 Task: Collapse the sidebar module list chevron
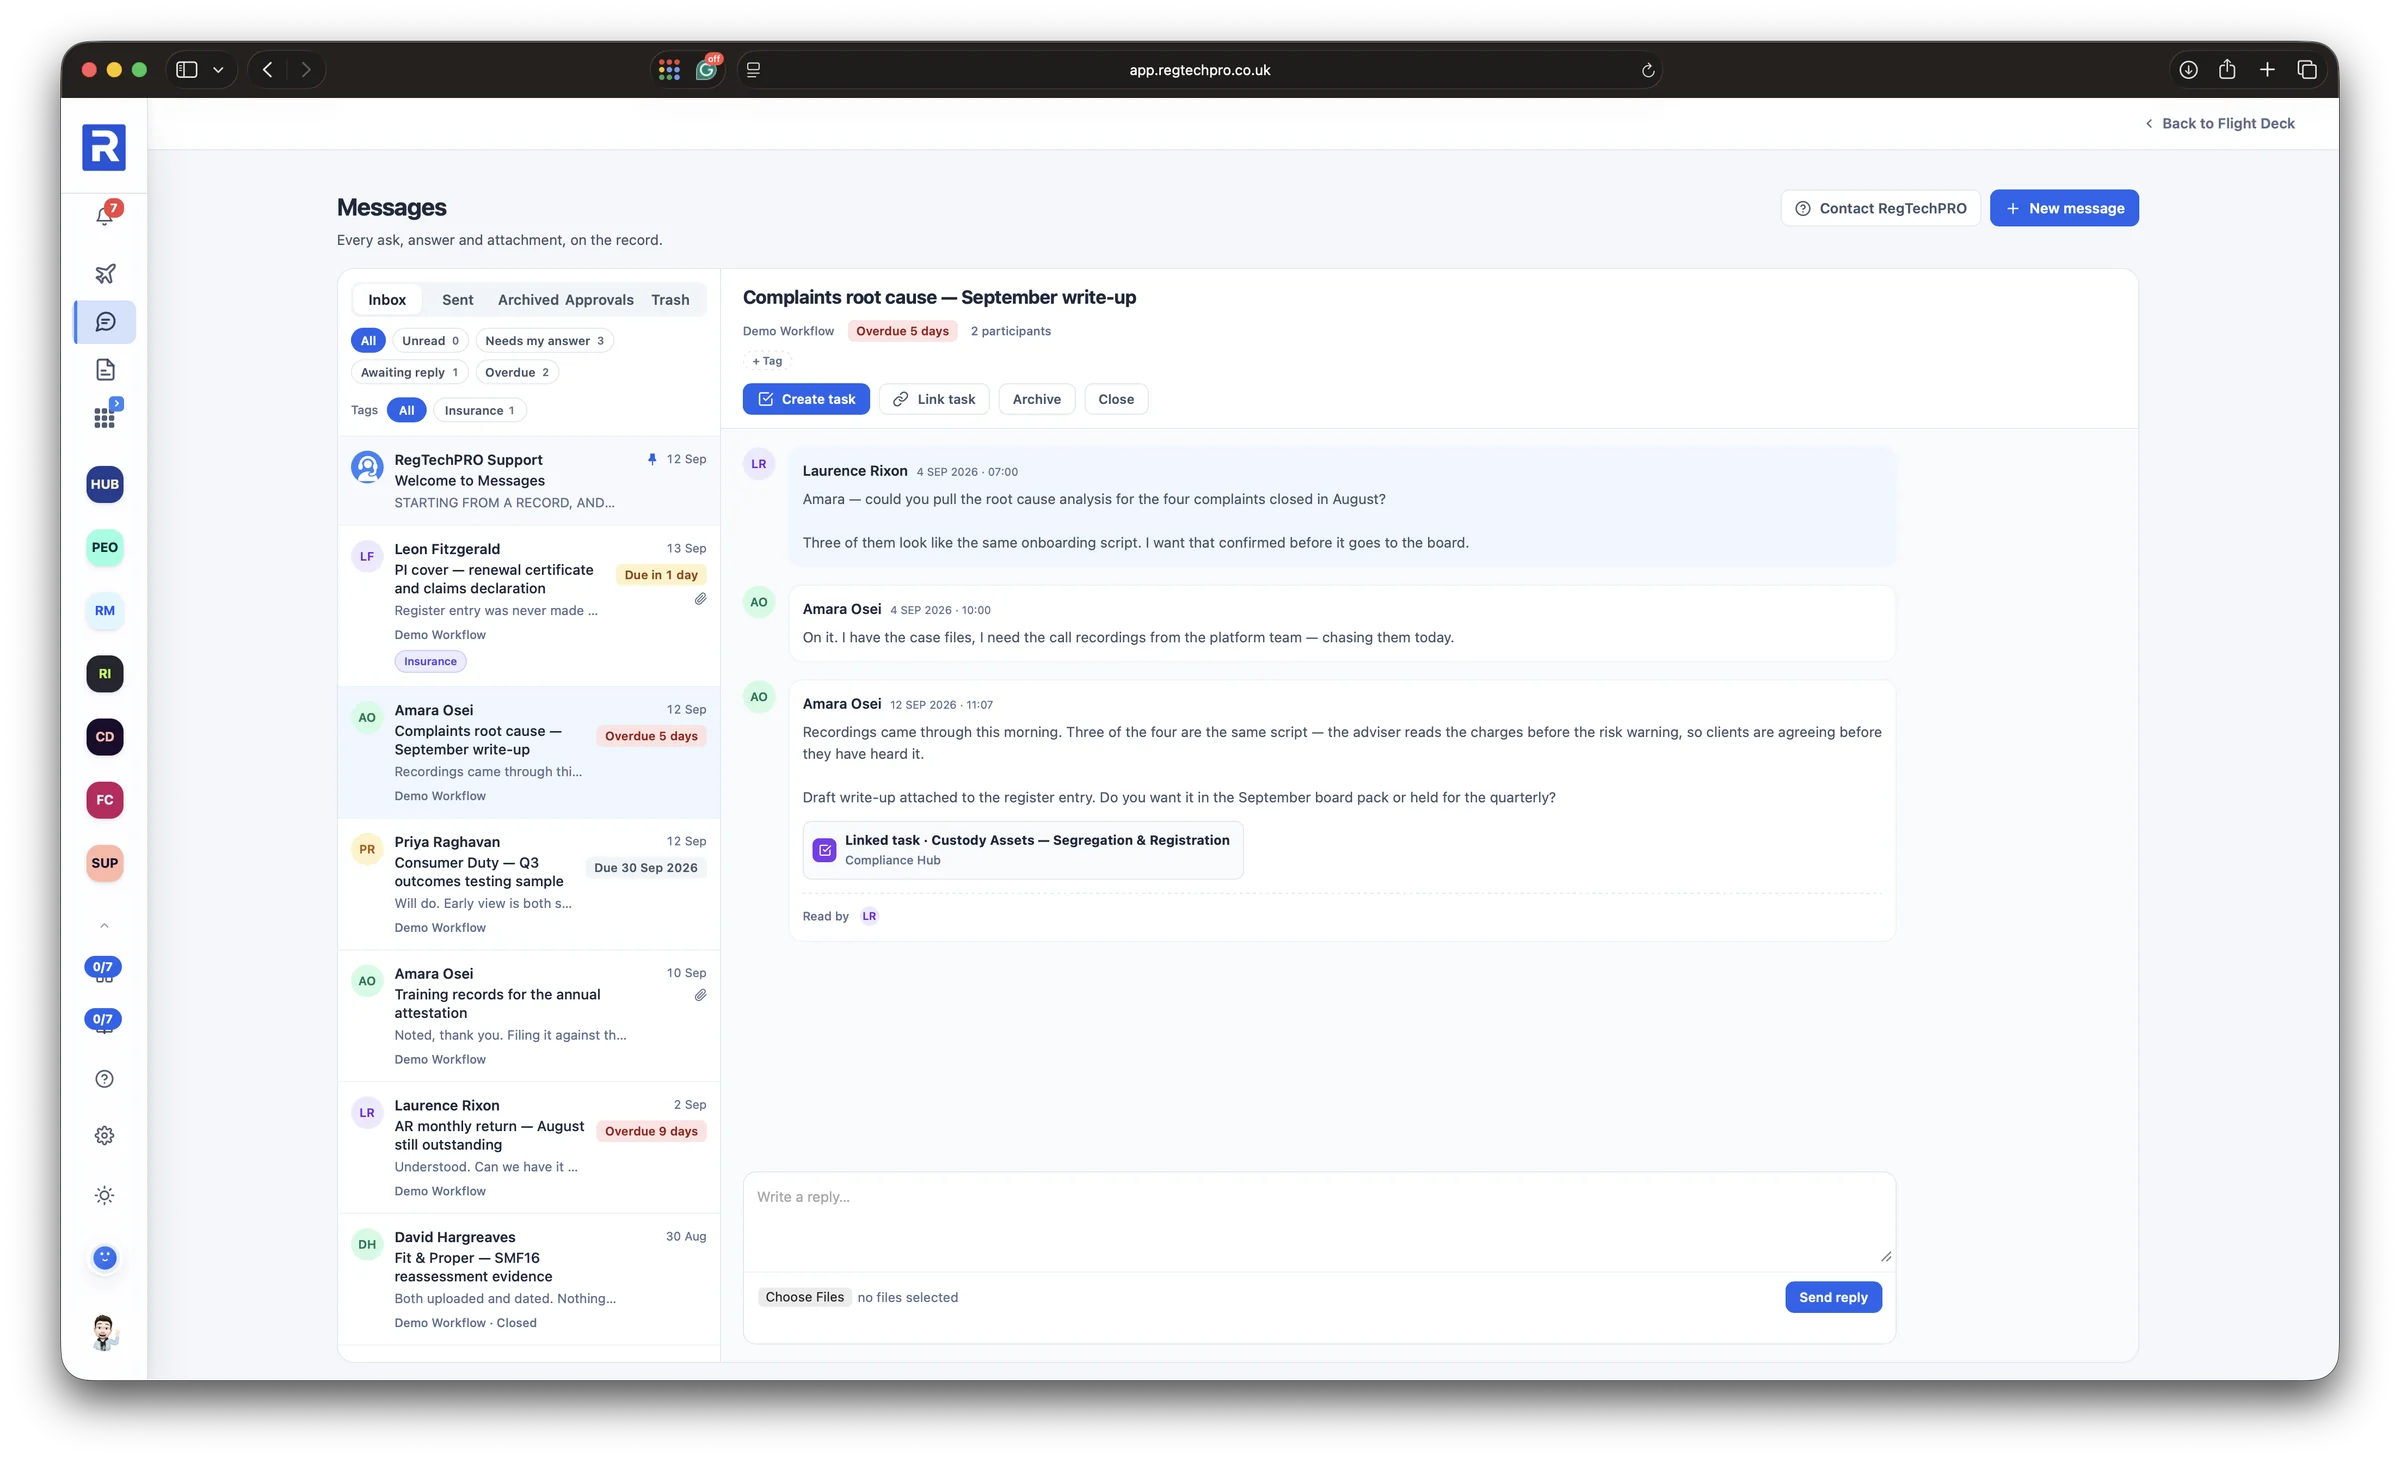click(105, 926)
